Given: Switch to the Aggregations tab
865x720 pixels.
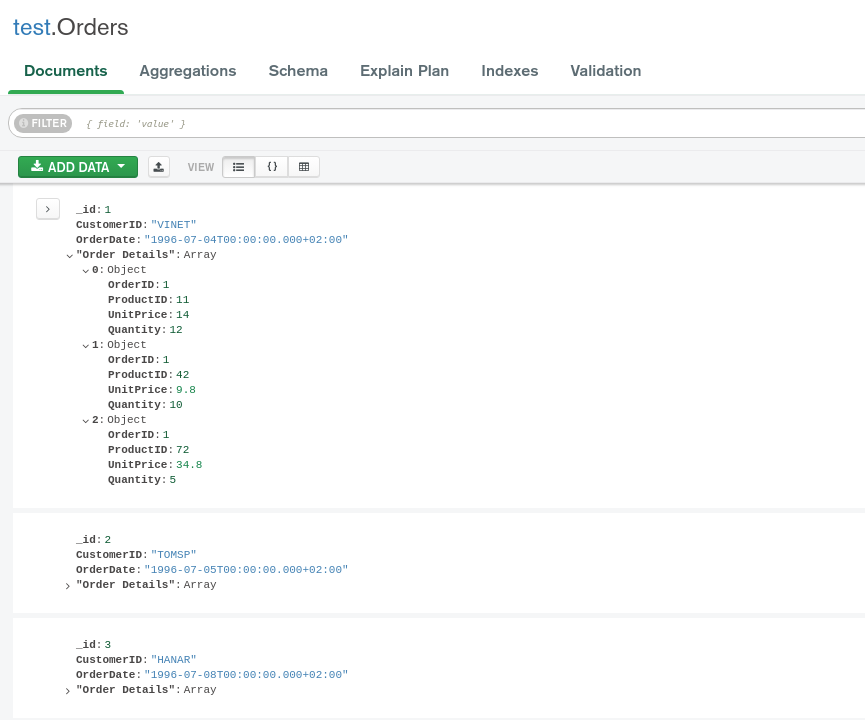Looking at the screenshot, I should click(x=188, y=71).
